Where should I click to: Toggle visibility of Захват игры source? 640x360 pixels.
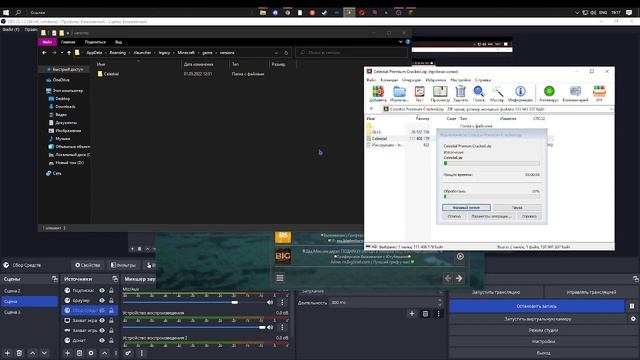point(102,330)
